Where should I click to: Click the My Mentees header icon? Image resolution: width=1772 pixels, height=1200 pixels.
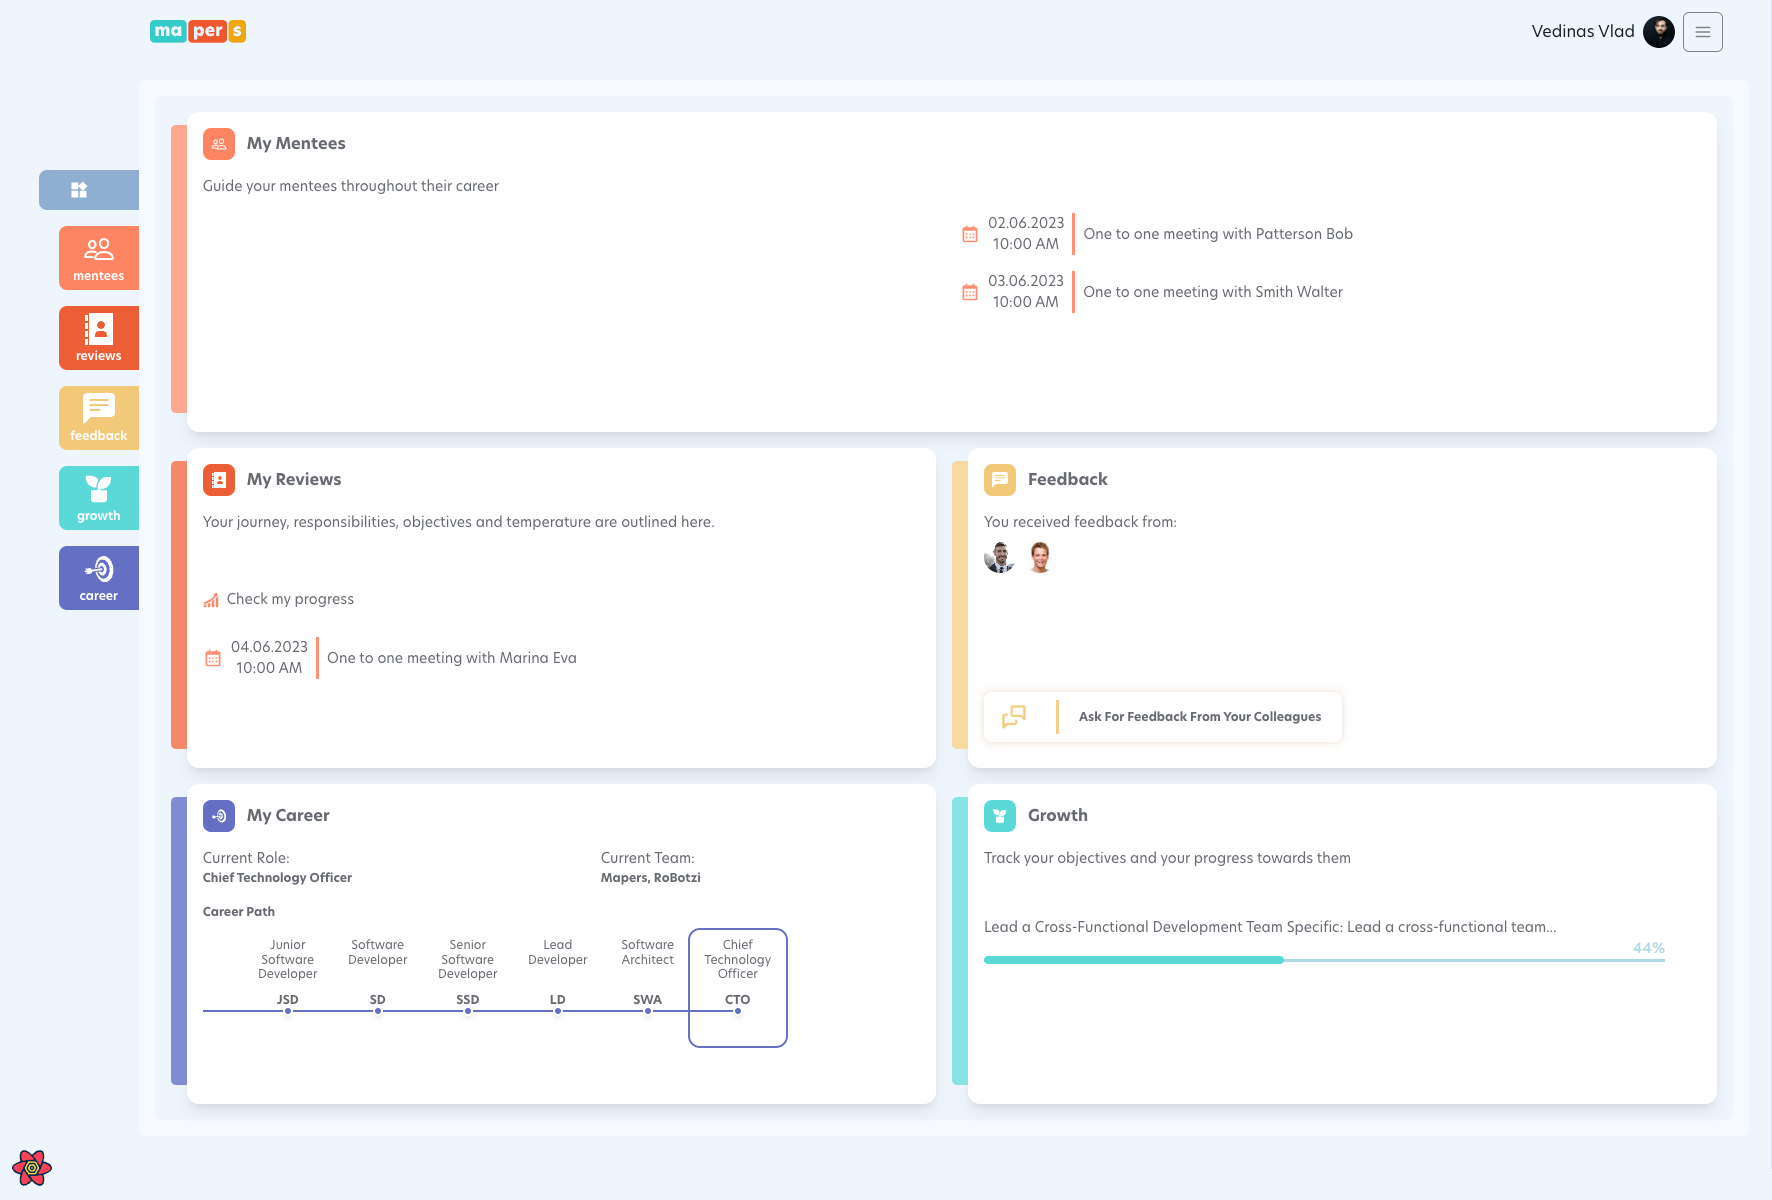(218, 143)
